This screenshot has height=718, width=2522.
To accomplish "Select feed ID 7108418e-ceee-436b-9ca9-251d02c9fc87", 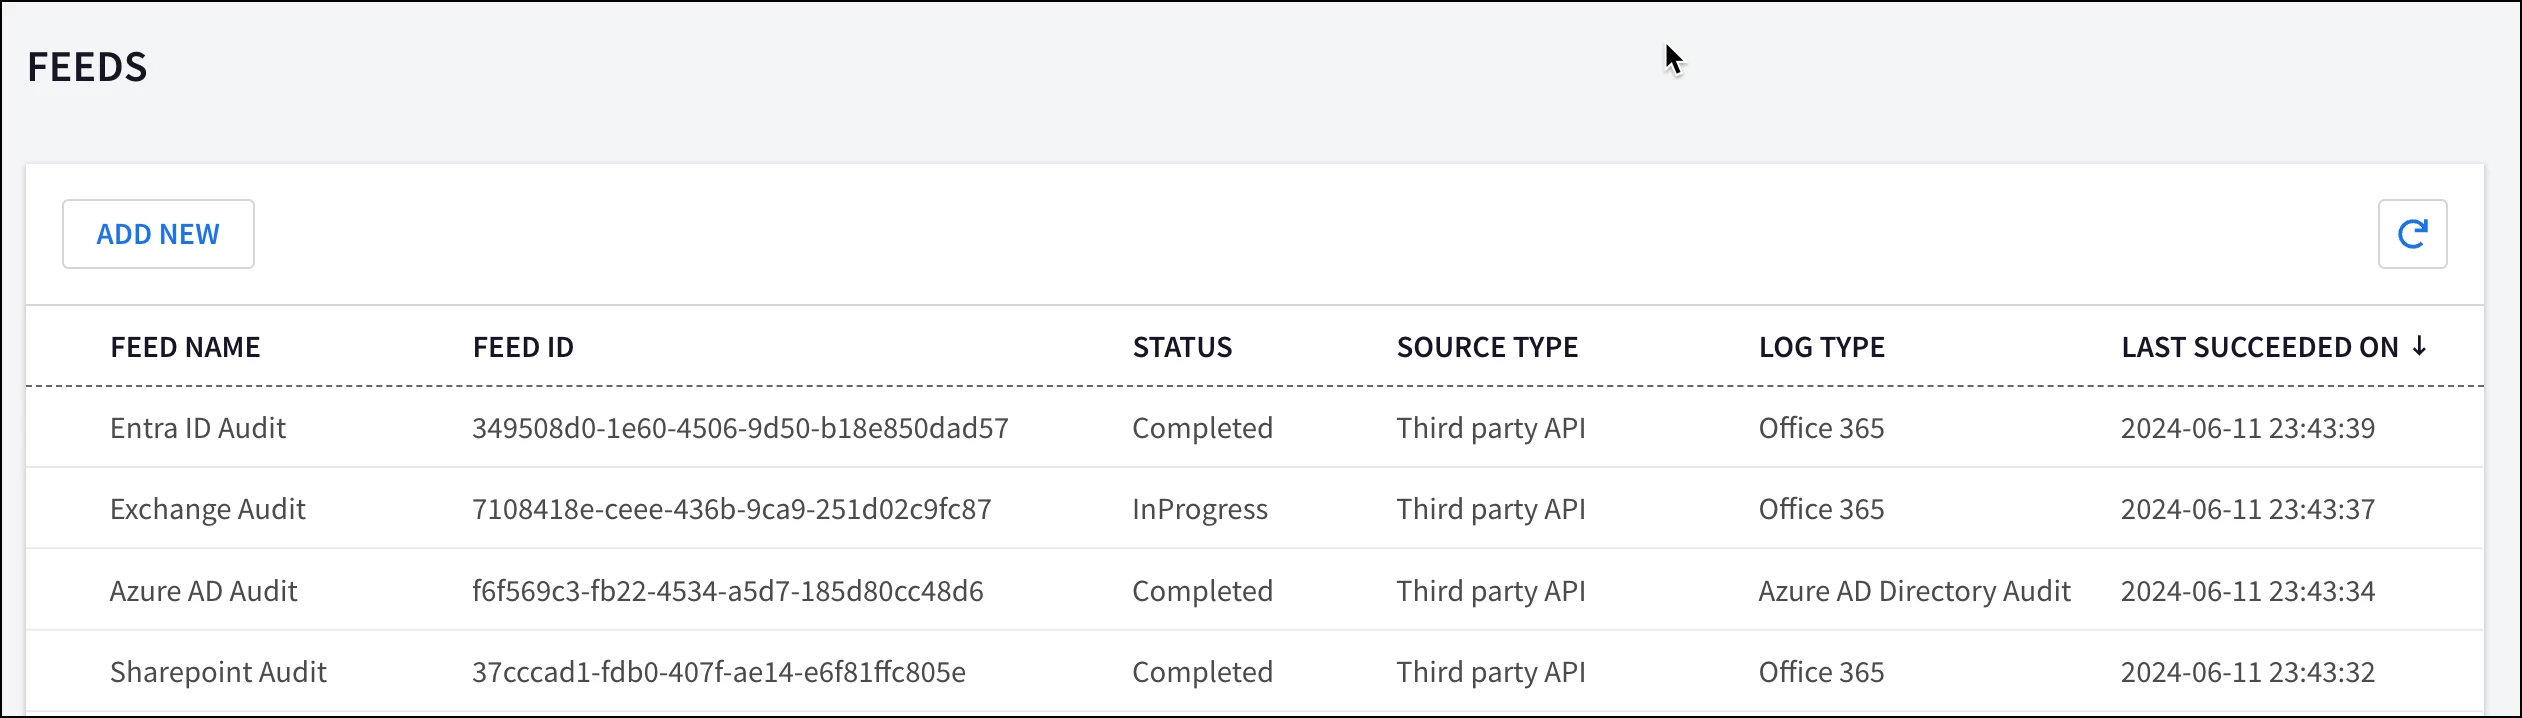I will [x=732, y=509].
